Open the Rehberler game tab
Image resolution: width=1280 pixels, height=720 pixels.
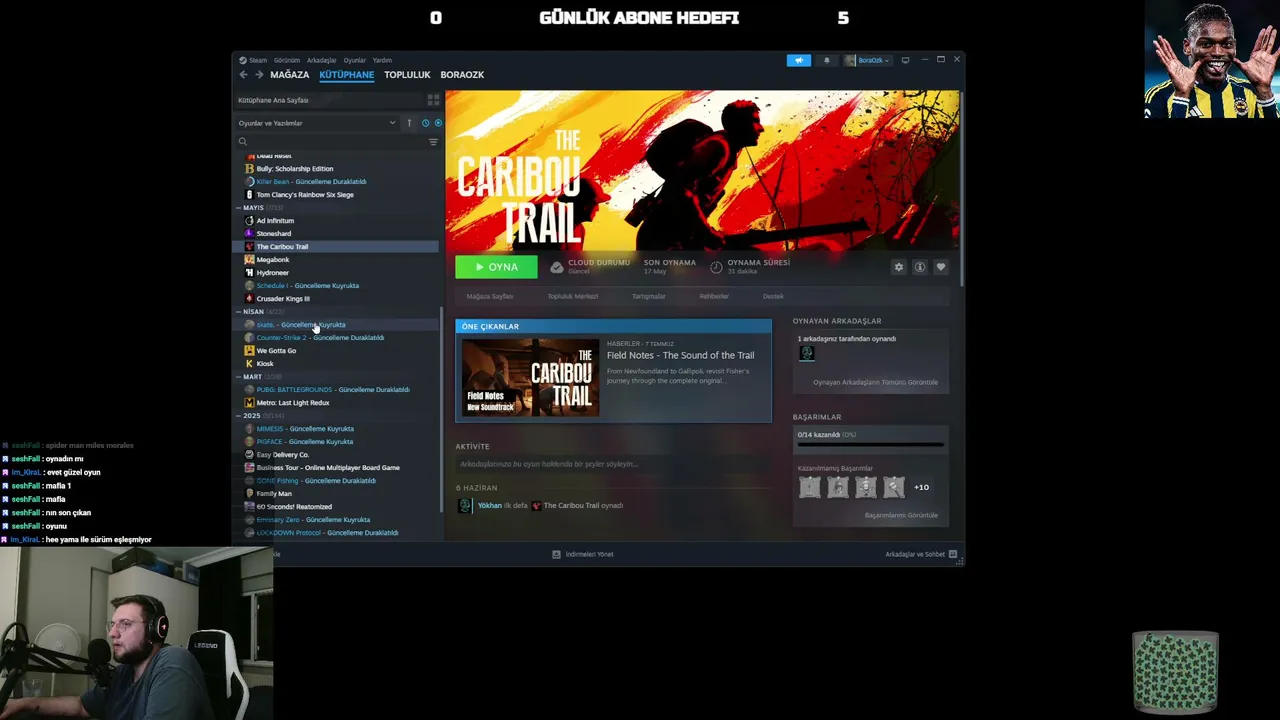714,296
